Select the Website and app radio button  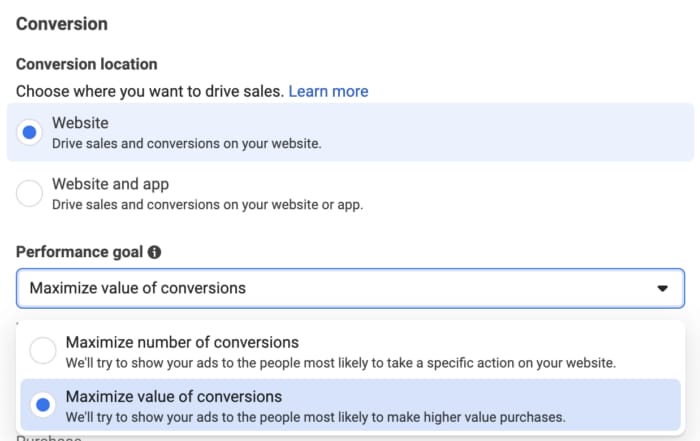[31, 193]
